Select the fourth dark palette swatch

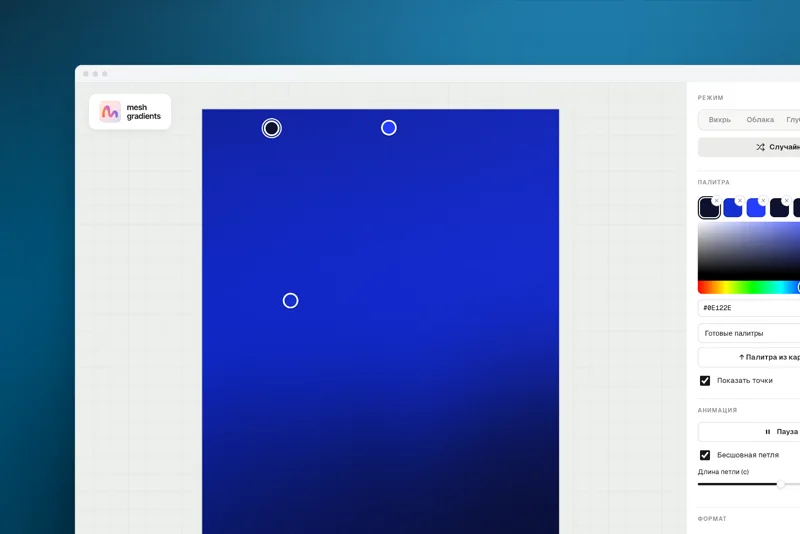780,208
